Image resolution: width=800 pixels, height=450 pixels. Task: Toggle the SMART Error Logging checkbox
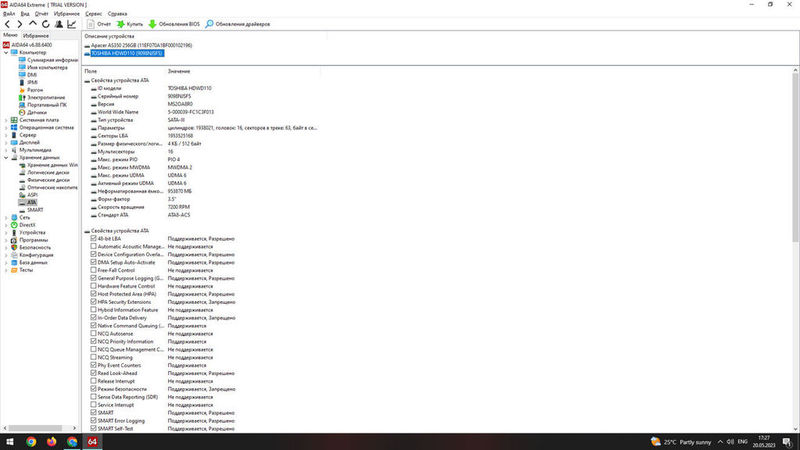click(93, 420)
